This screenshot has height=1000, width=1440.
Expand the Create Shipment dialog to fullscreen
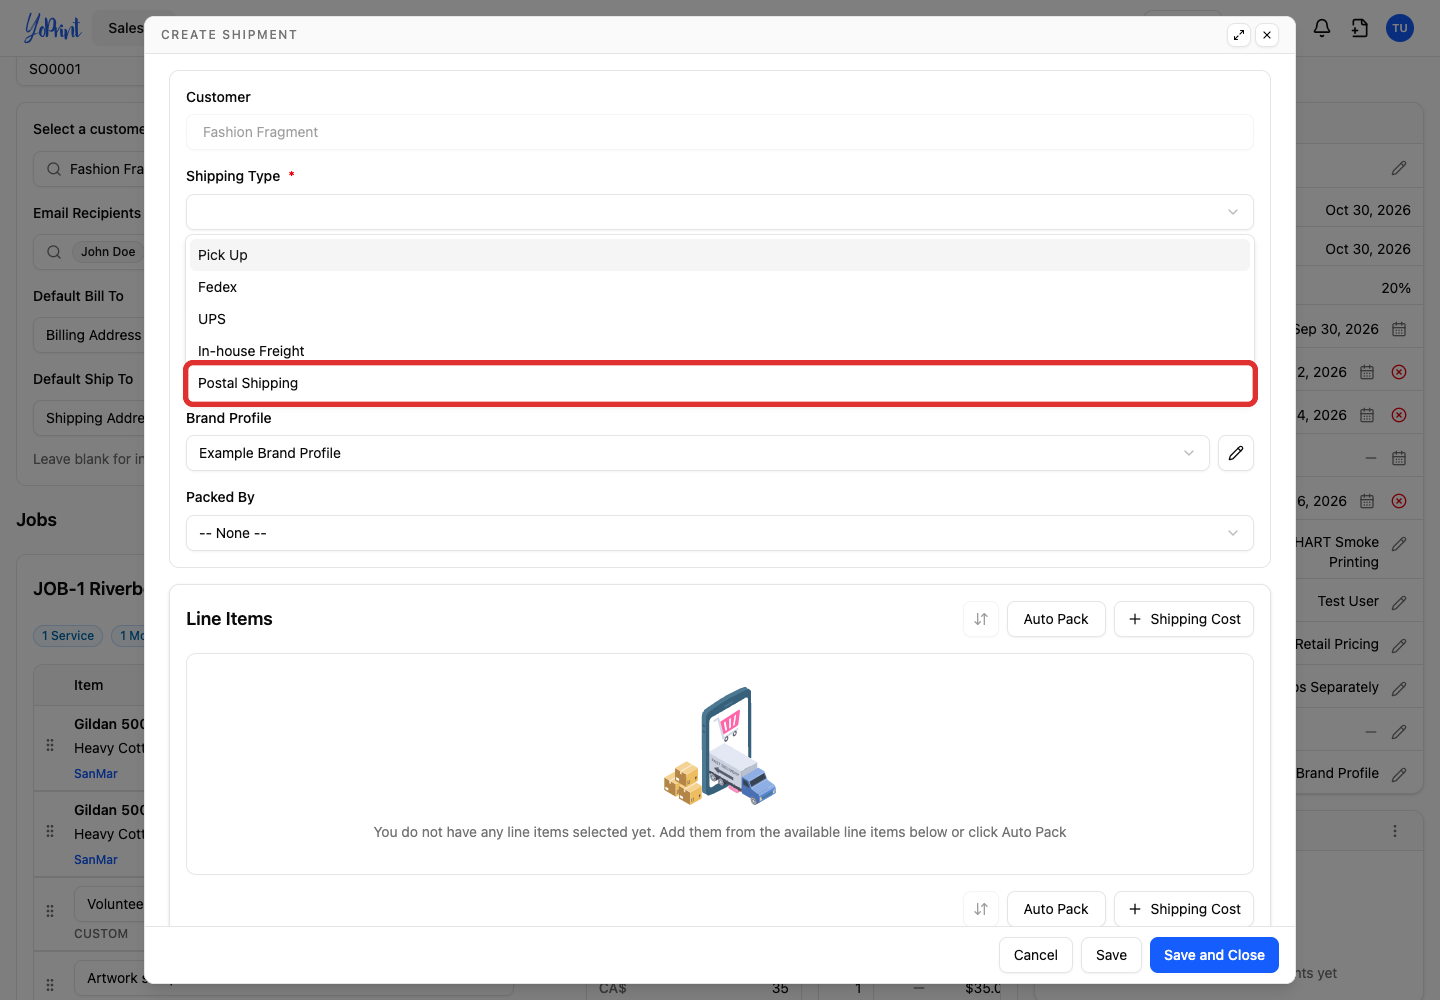(1239, 35)
